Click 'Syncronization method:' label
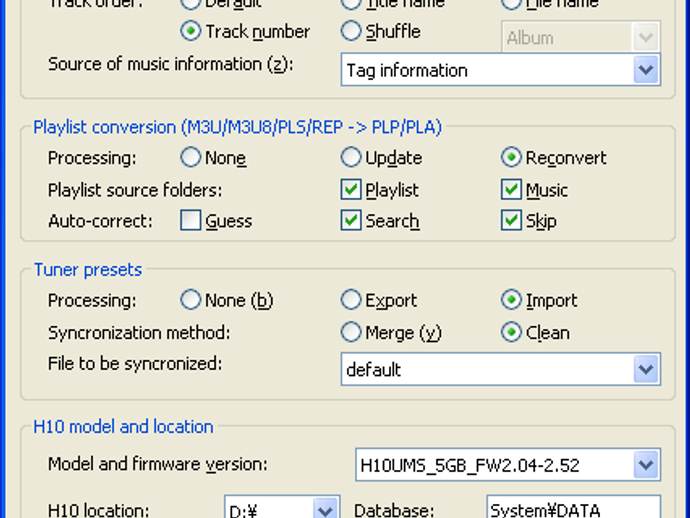 [x=139, y=333]
